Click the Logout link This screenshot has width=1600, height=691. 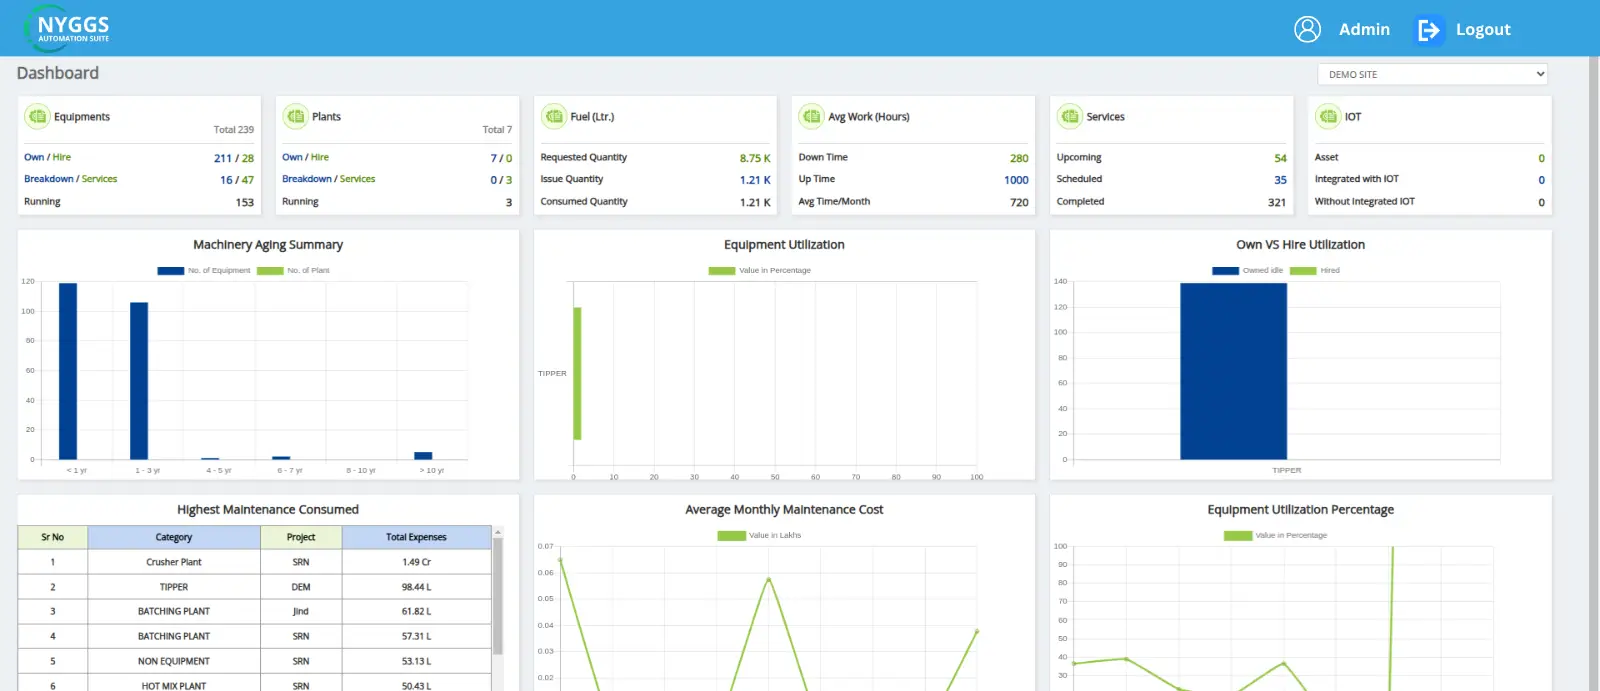1483,30
